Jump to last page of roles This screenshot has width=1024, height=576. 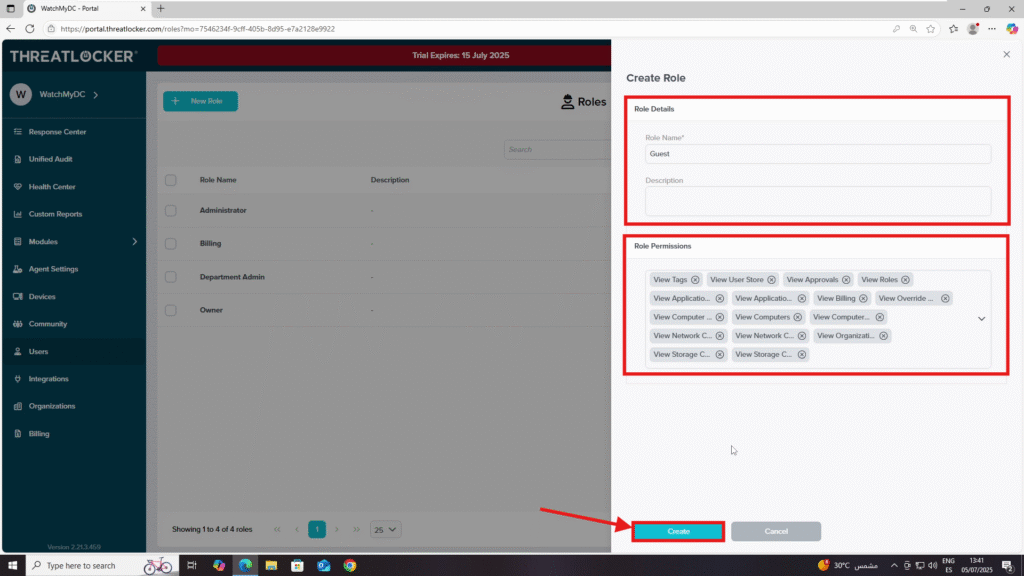(357, 530)
